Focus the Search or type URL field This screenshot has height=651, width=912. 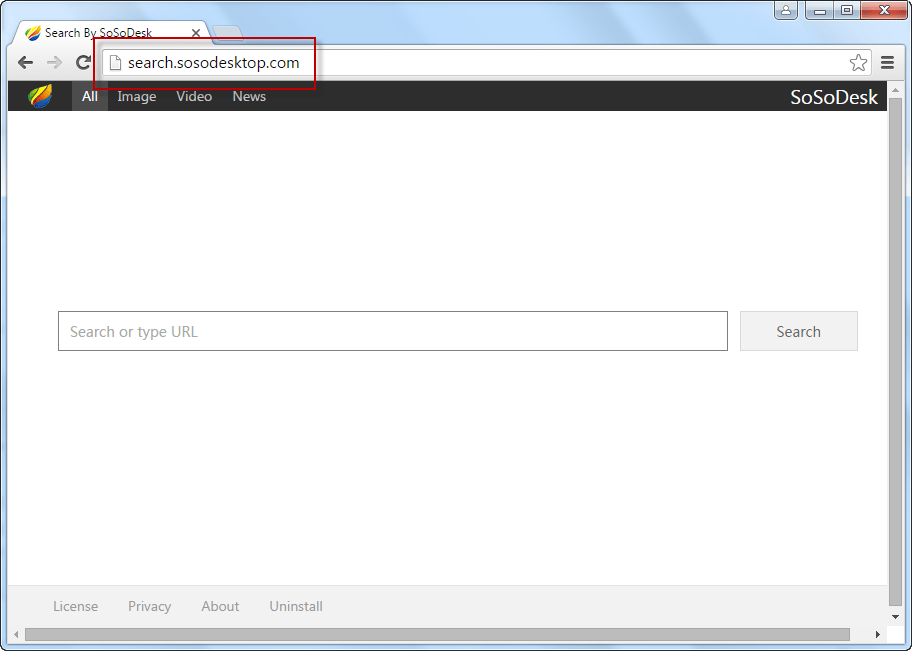(393, 331)
